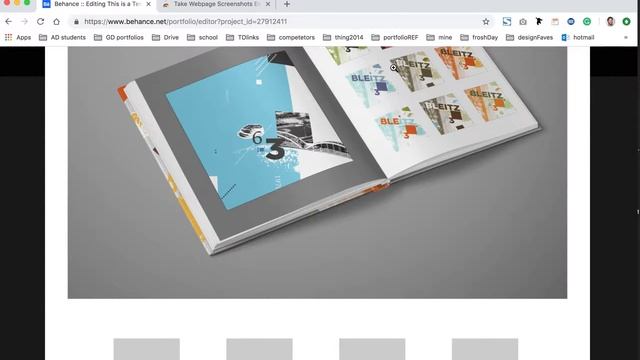Open the hotmail bookmark

point(578,38)
